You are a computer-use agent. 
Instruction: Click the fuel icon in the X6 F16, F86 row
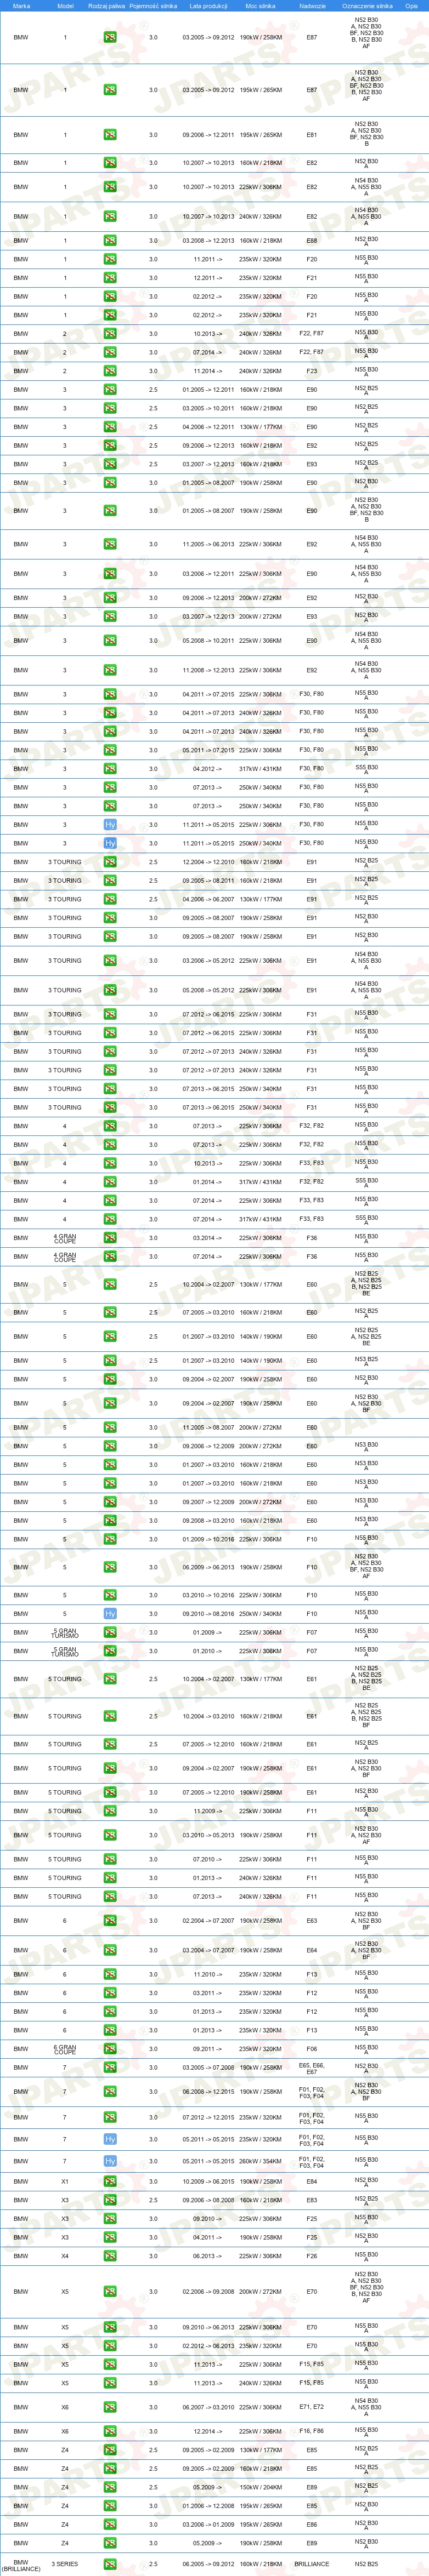click(110, 2431)
